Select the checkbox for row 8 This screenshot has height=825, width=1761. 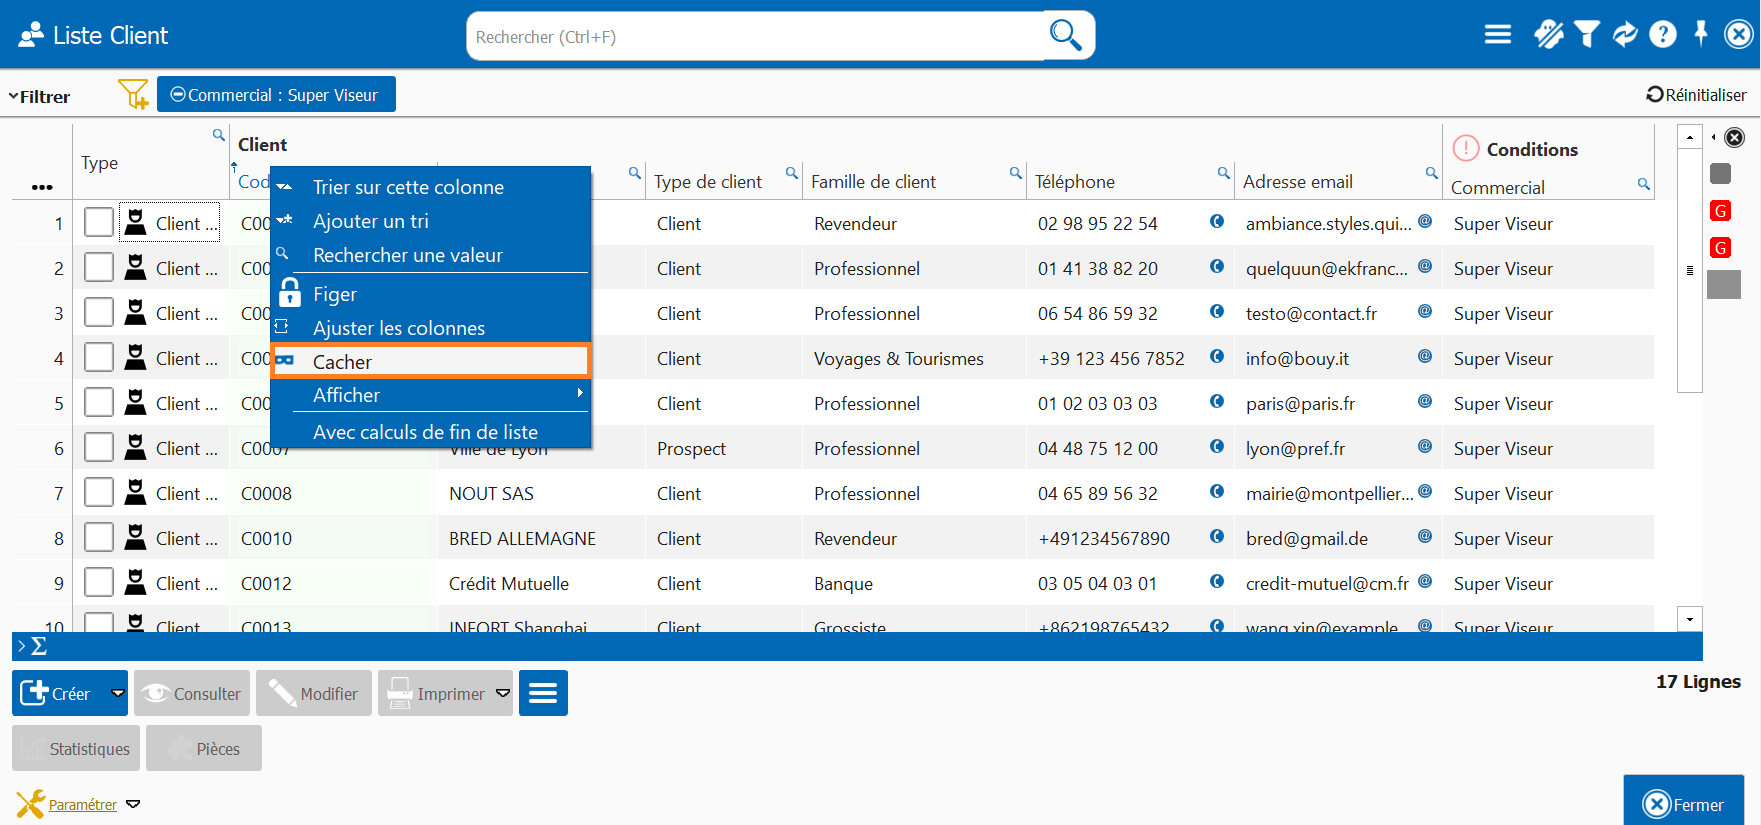click(x=99, y=538)
